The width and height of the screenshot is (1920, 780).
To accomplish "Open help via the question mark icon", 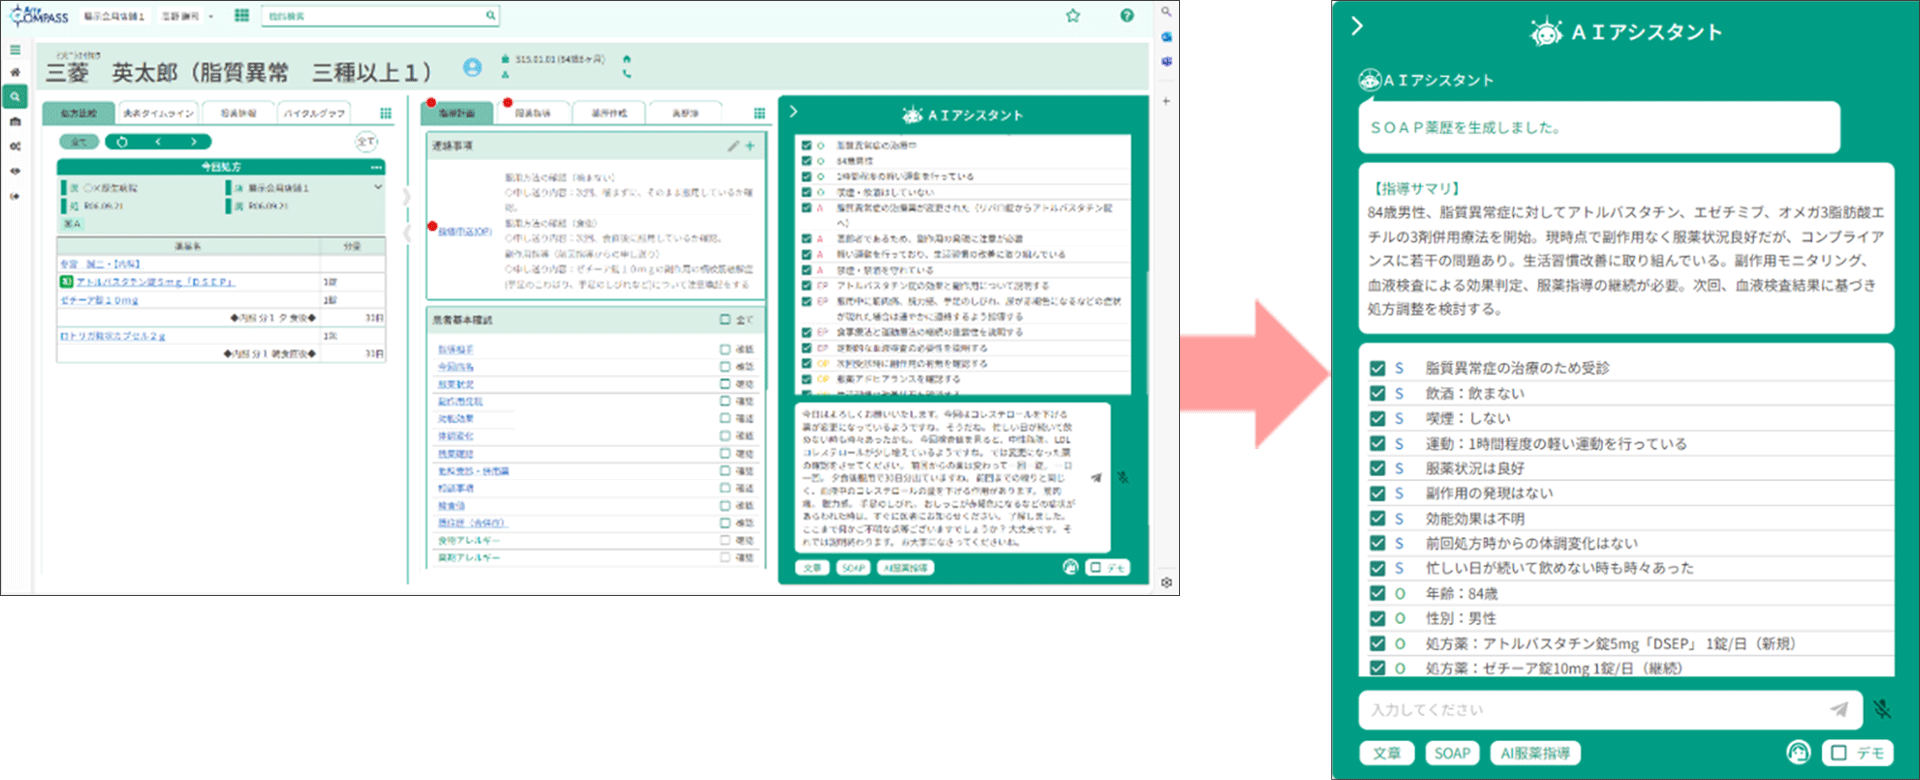I will pyautogui.click(x=1127, y=16).
